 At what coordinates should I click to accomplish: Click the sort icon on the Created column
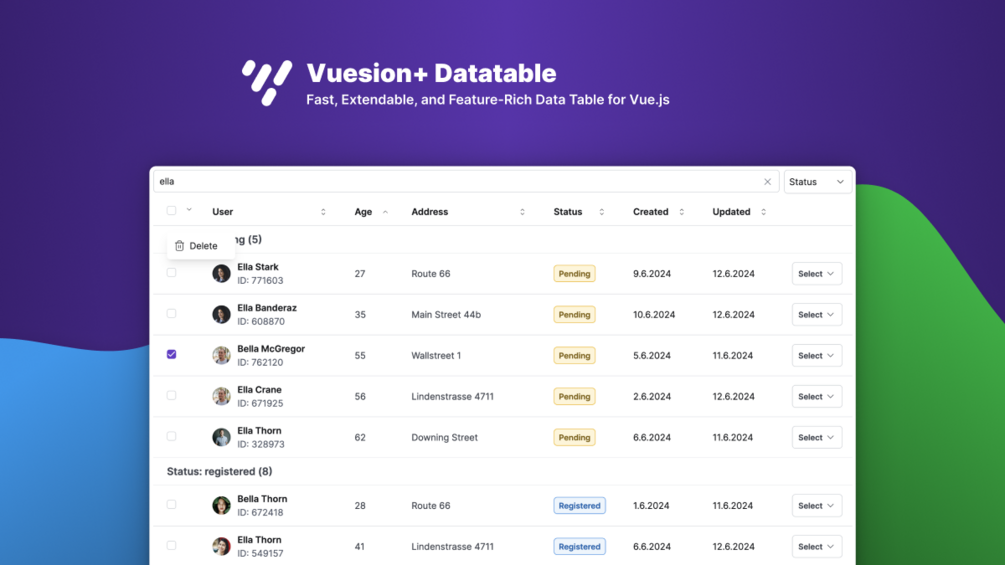click(x=682, y=212)
